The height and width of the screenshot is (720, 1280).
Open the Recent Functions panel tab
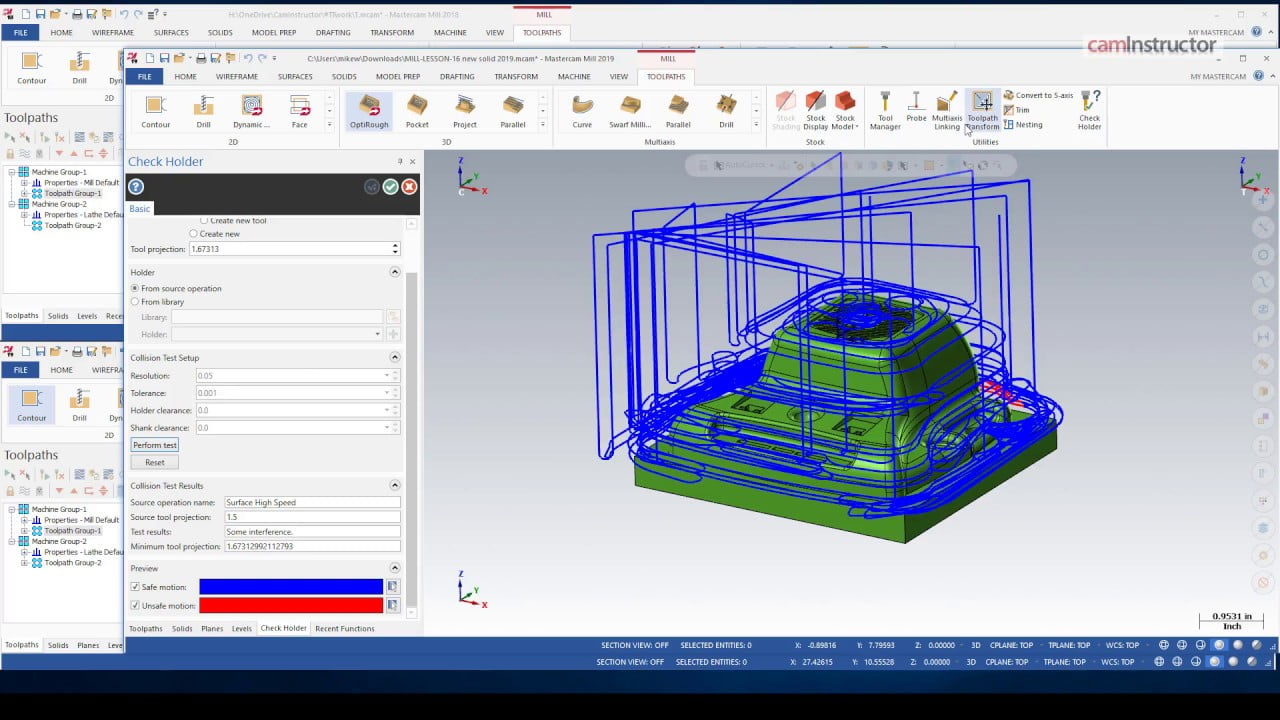[344, 628]
